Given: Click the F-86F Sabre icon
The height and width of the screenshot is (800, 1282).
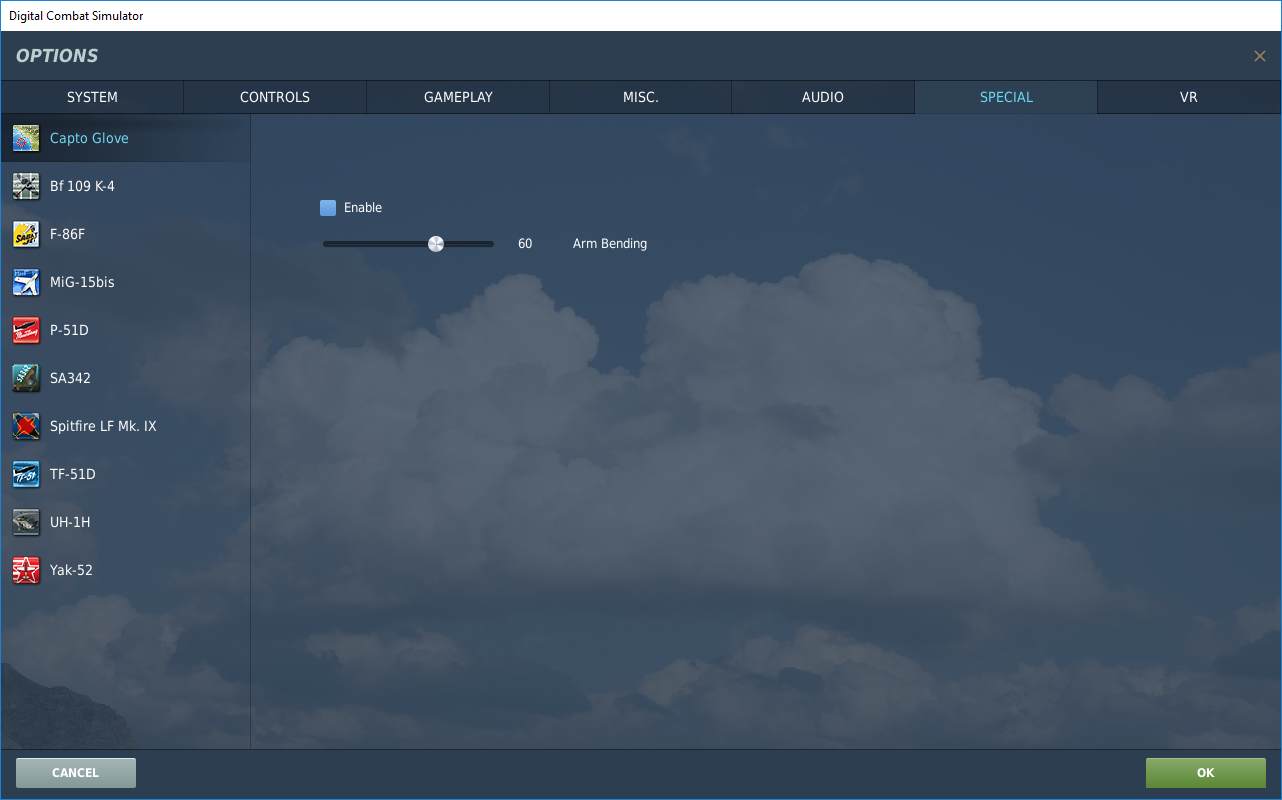Looking at the screenshot, I should coord(26,234).
